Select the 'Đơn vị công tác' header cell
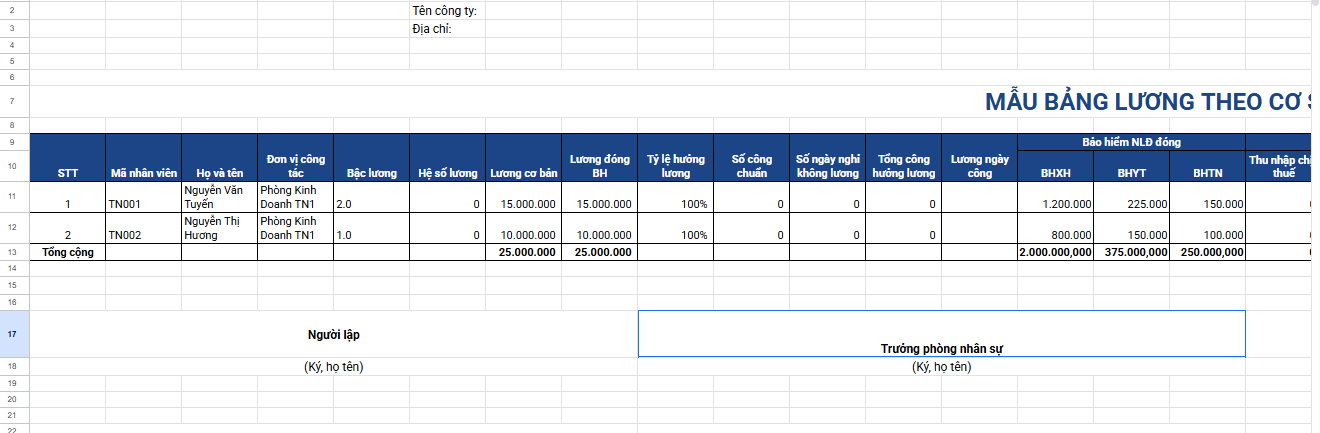 pyautogui.click(x=296, y=157)
